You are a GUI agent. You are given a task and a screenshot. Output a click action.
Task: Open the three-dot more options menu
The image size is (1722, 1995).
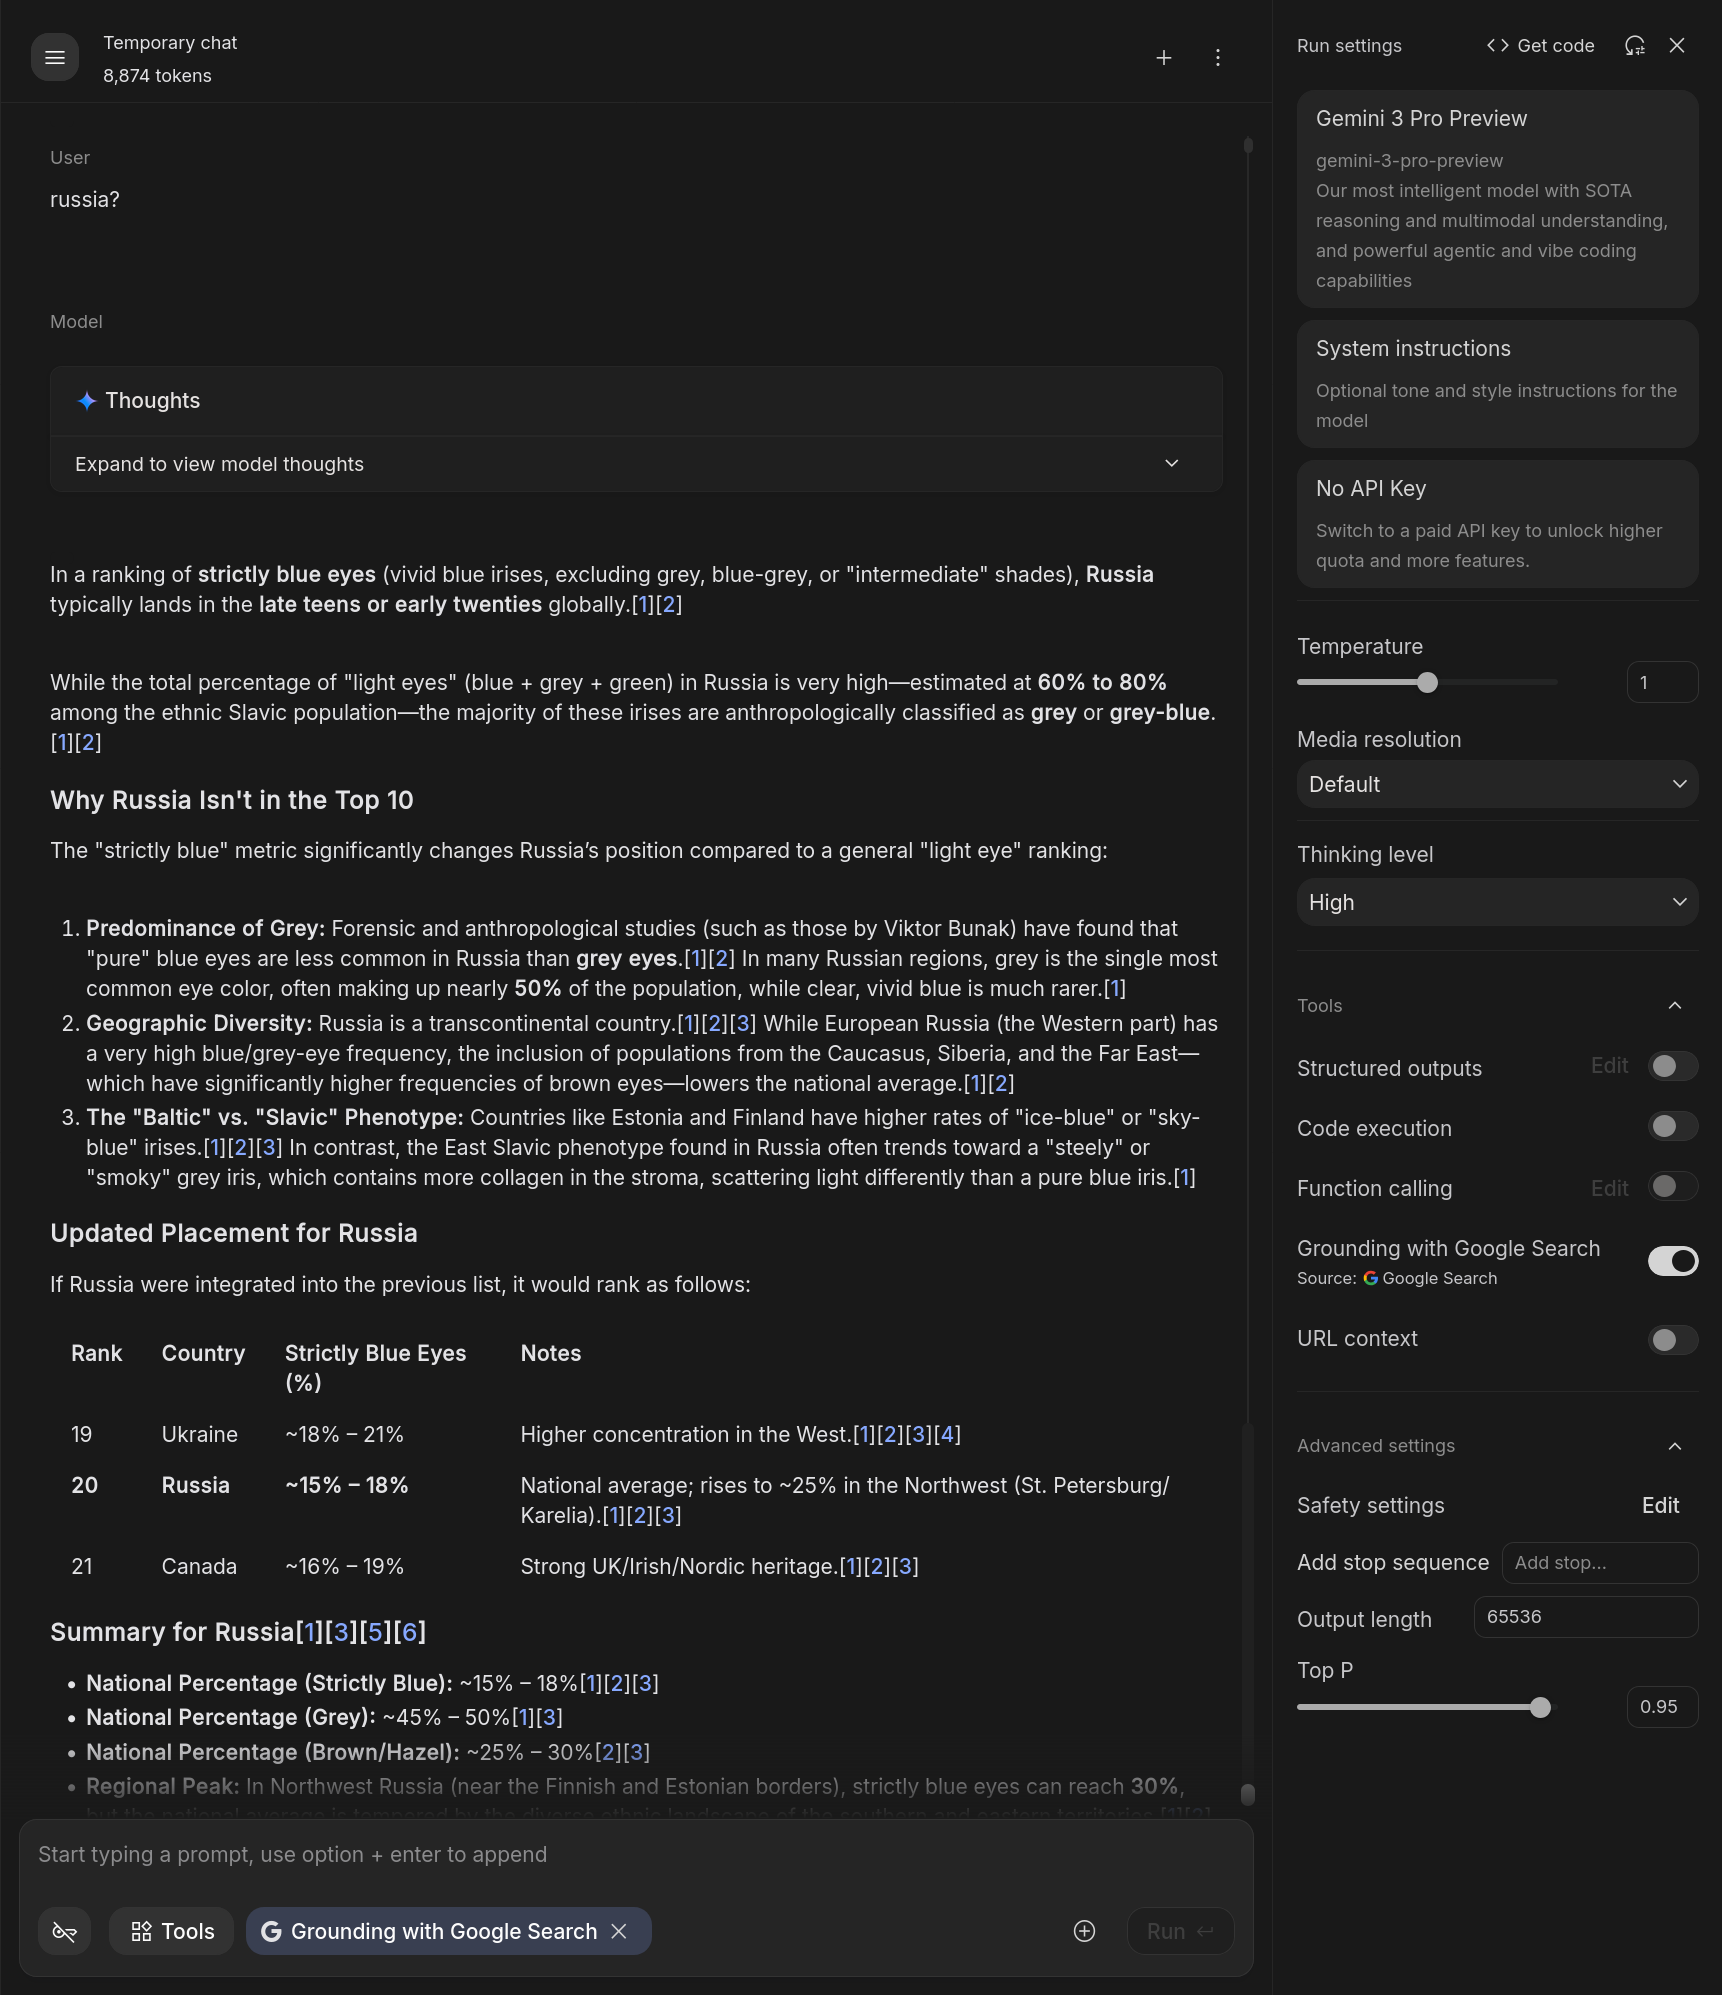coord(1218,58)
